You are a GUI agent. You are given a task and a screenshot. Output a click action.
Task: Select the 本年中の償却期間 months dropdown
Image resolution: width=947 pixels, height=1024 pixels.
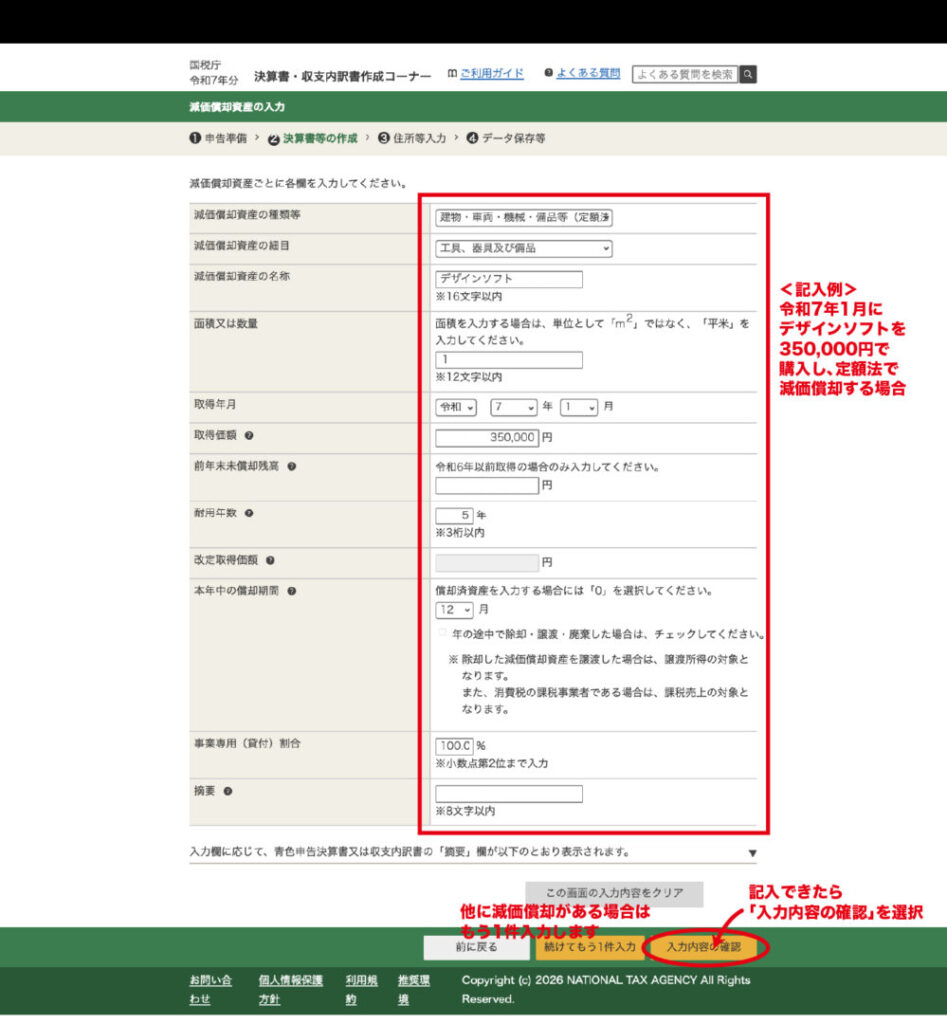click(x=454, y=609)
